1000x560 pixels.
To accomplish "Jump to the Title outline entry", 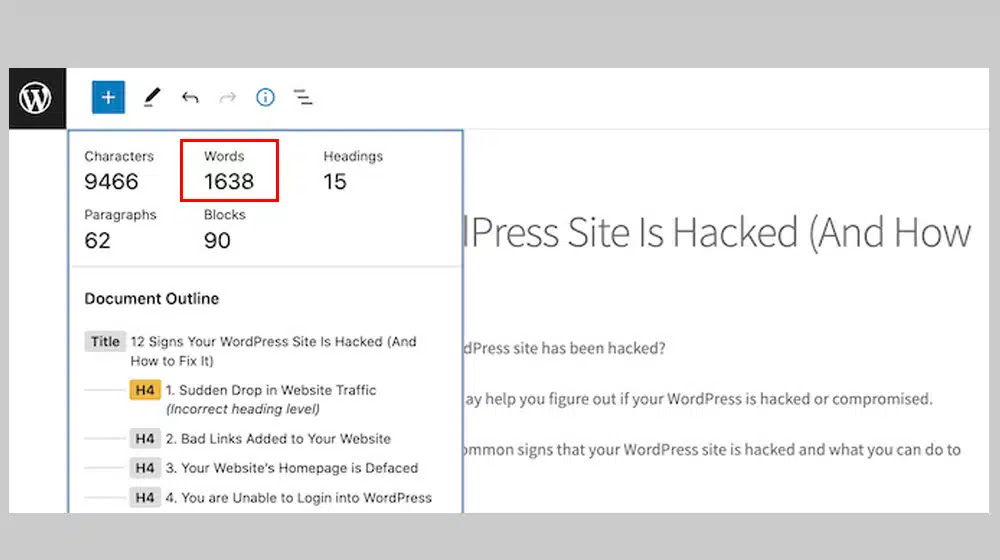I will tap(273, 351).
